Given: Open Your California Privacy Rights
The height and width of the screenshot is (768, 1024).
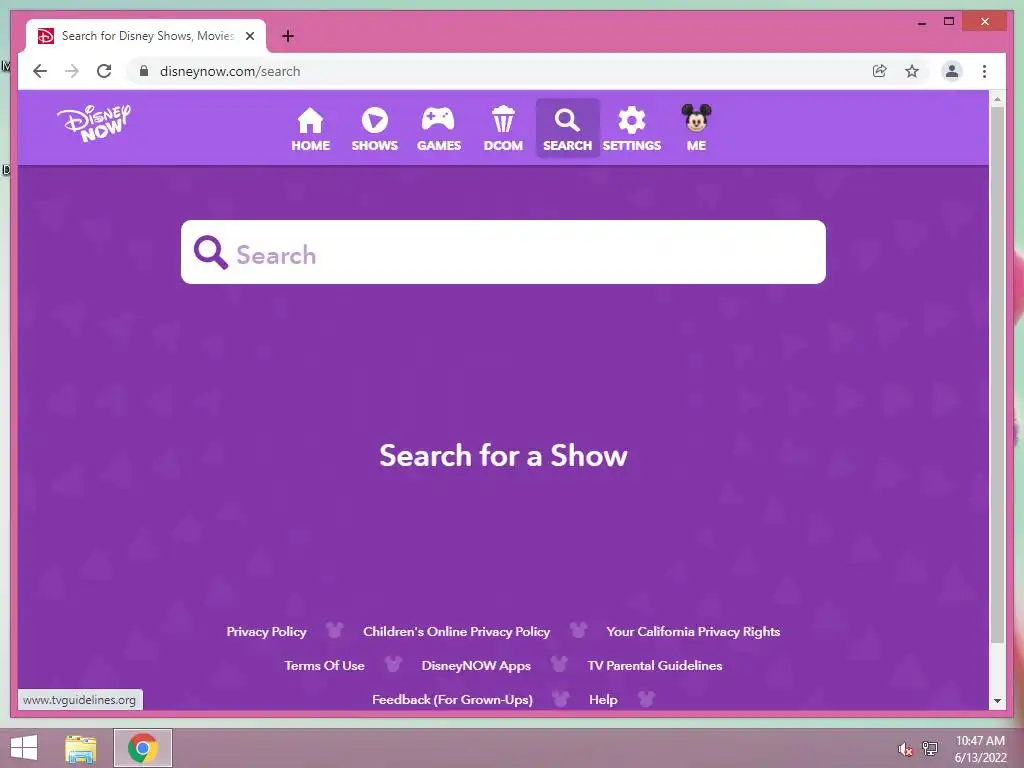Looking at the screenshot, I should (693, 632).
